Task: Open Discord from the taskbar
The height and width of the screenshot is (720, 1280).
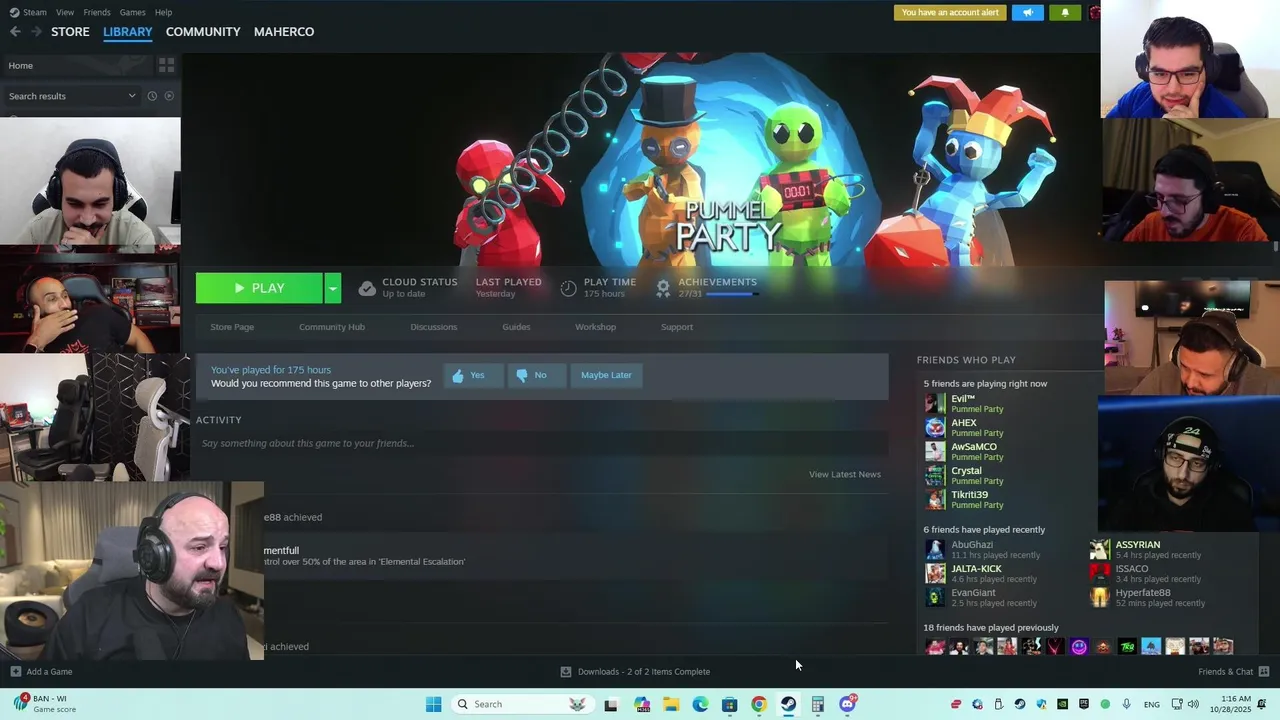Action: point(847,704)
